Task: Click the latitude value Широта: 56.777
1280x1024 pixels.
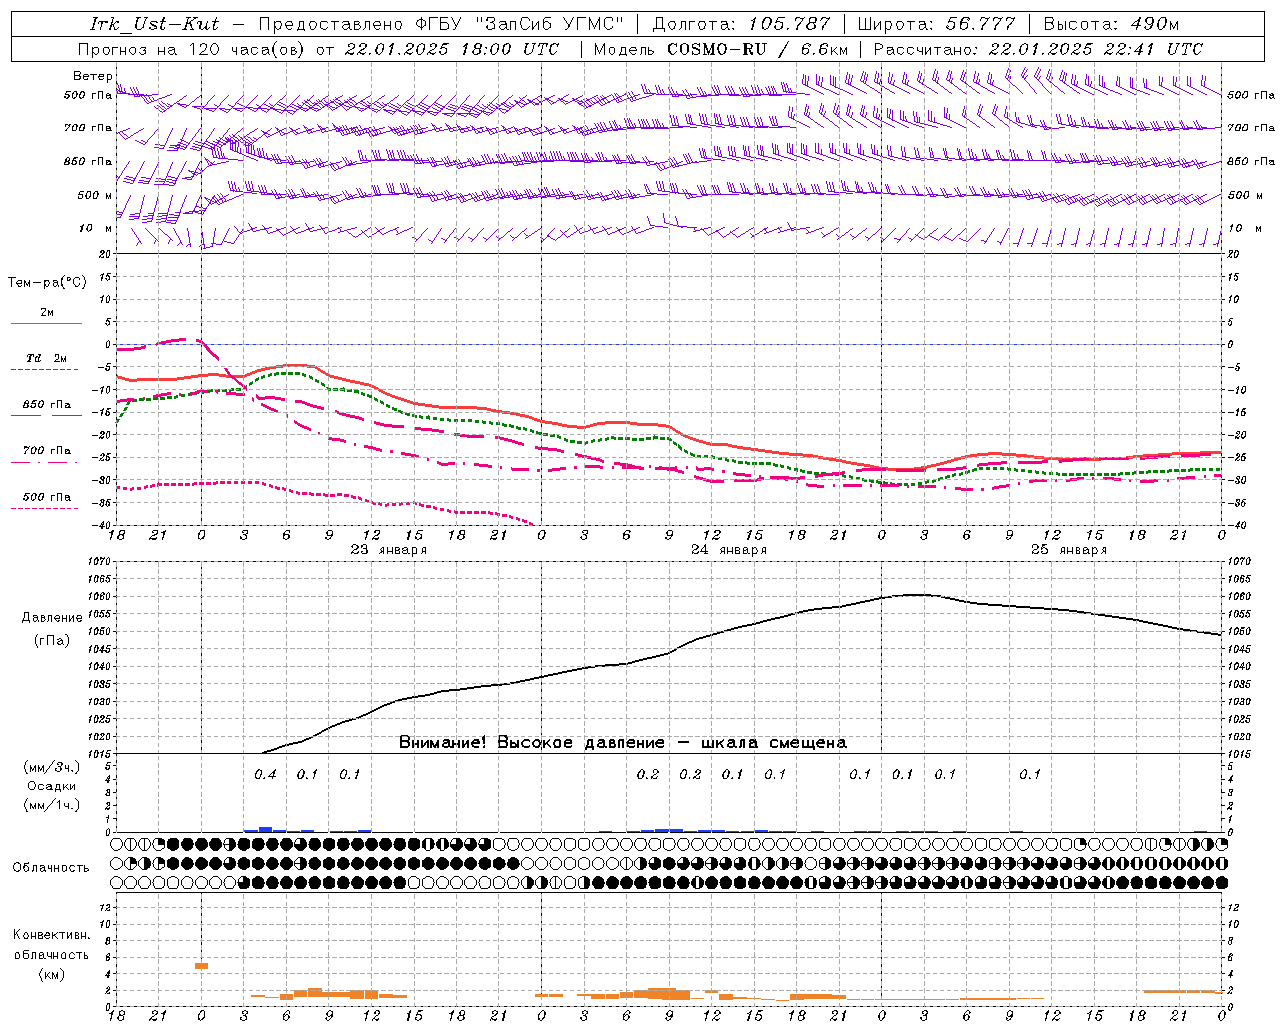Action: coord(937,24)
